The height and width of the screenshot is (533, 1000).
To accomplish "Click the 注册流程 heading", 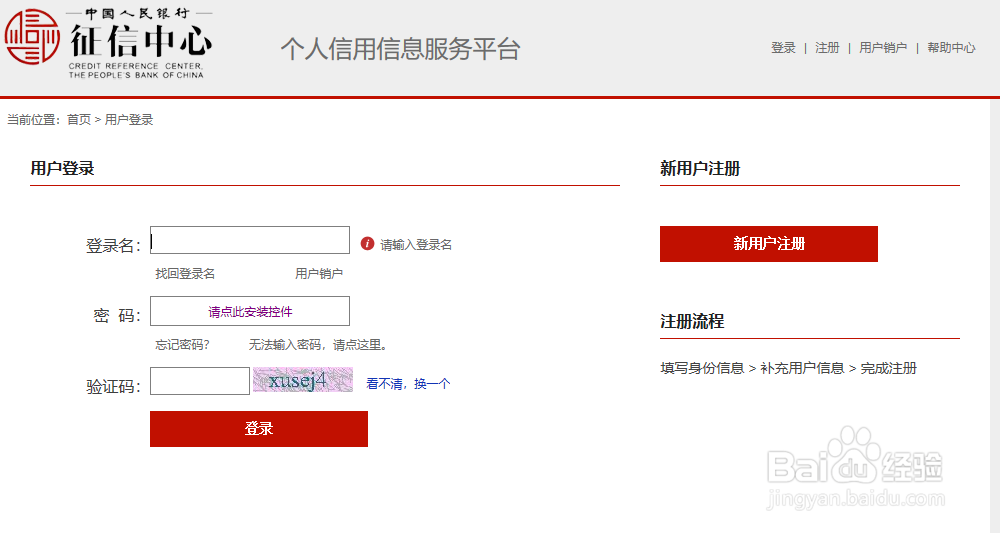I will (692, 321).
